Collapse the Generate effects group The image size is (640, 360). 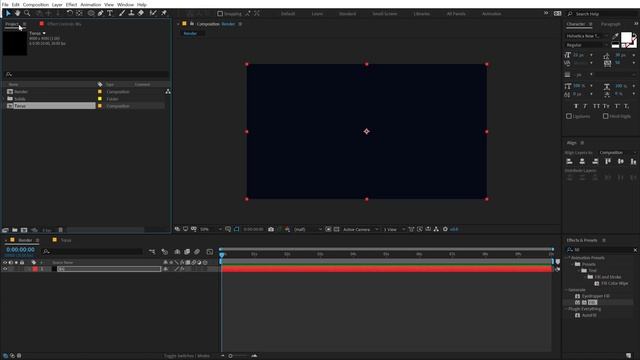567,290
